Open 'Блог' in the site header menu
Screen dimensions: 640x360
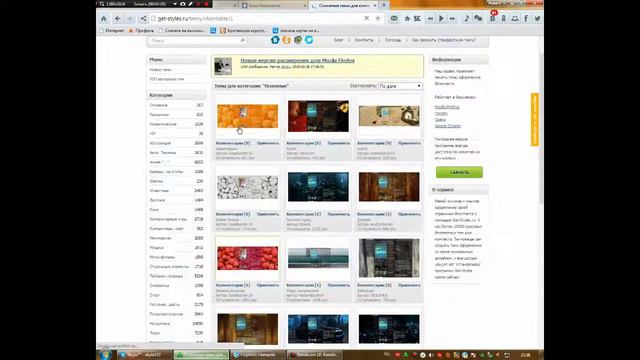click(x=339, y=40)
